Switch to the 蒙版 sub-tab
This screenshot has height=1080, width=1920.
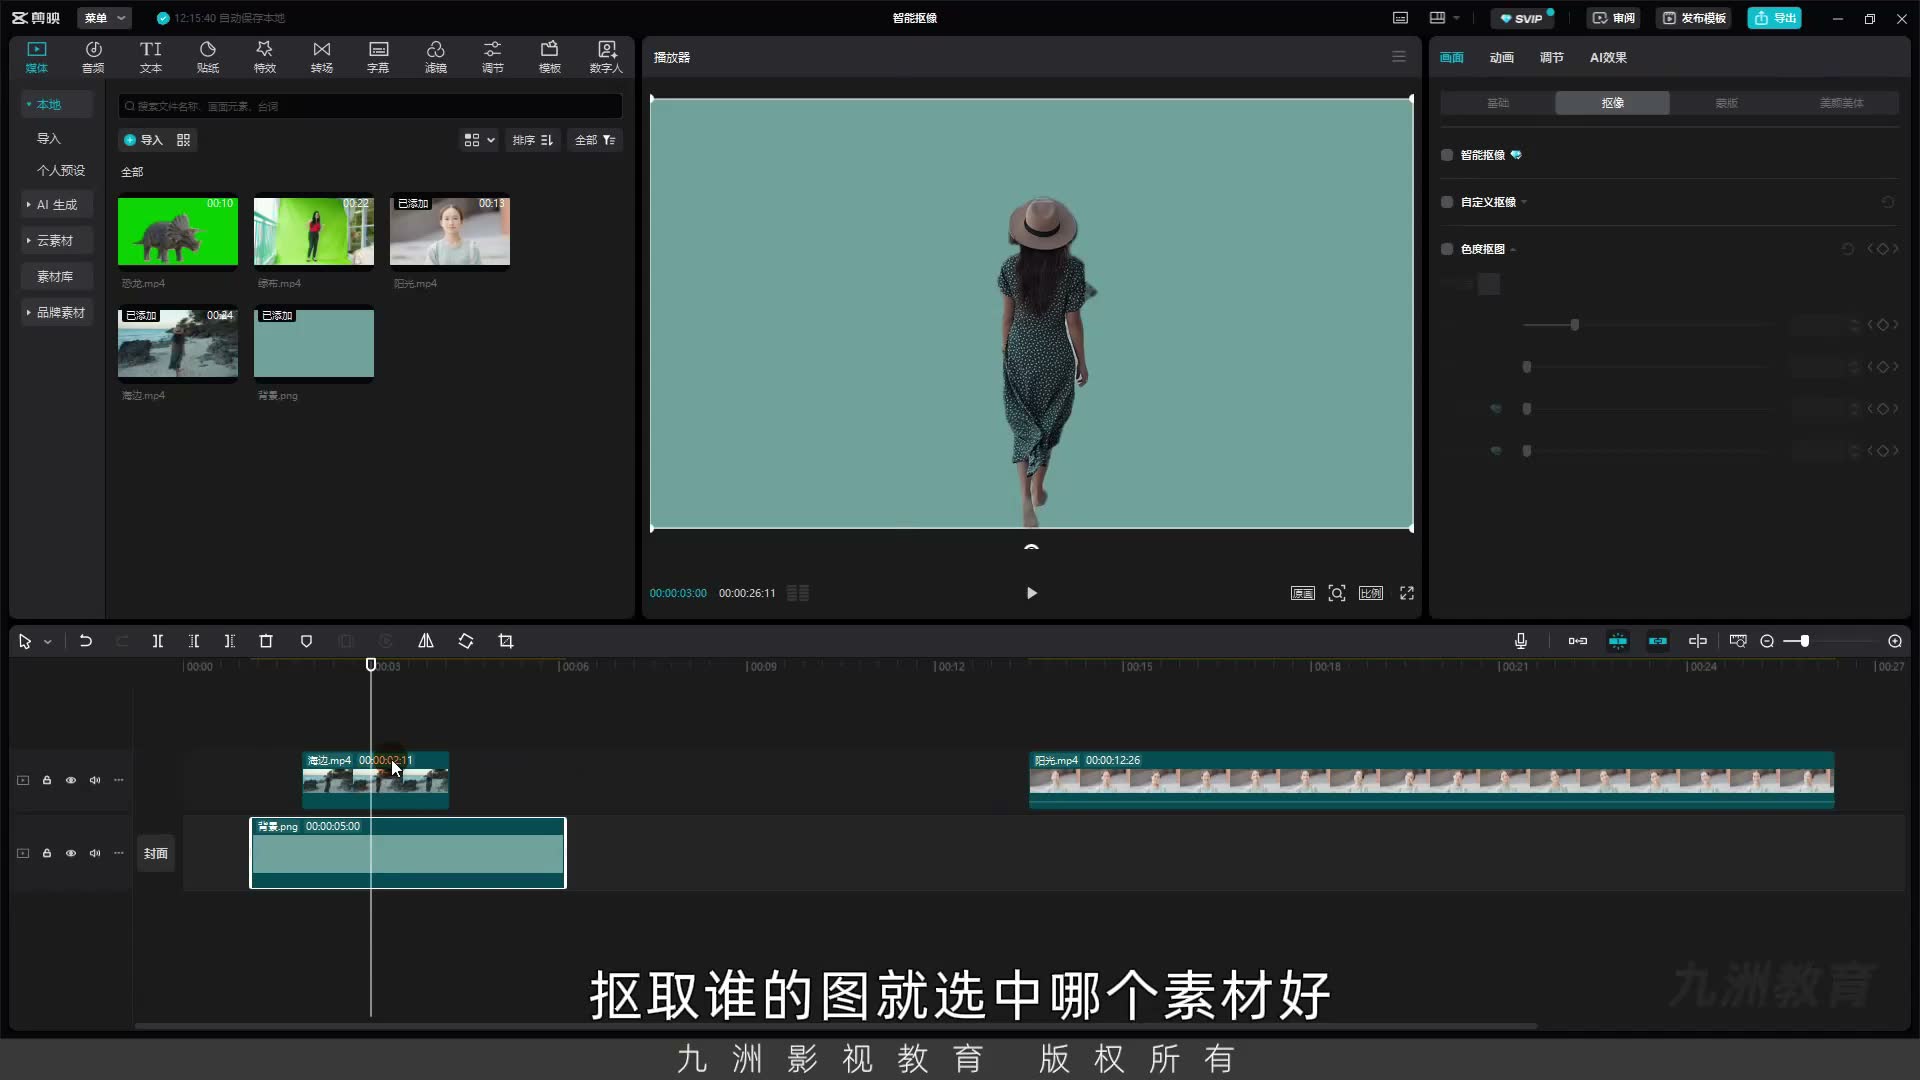[x=1726, y=103]
